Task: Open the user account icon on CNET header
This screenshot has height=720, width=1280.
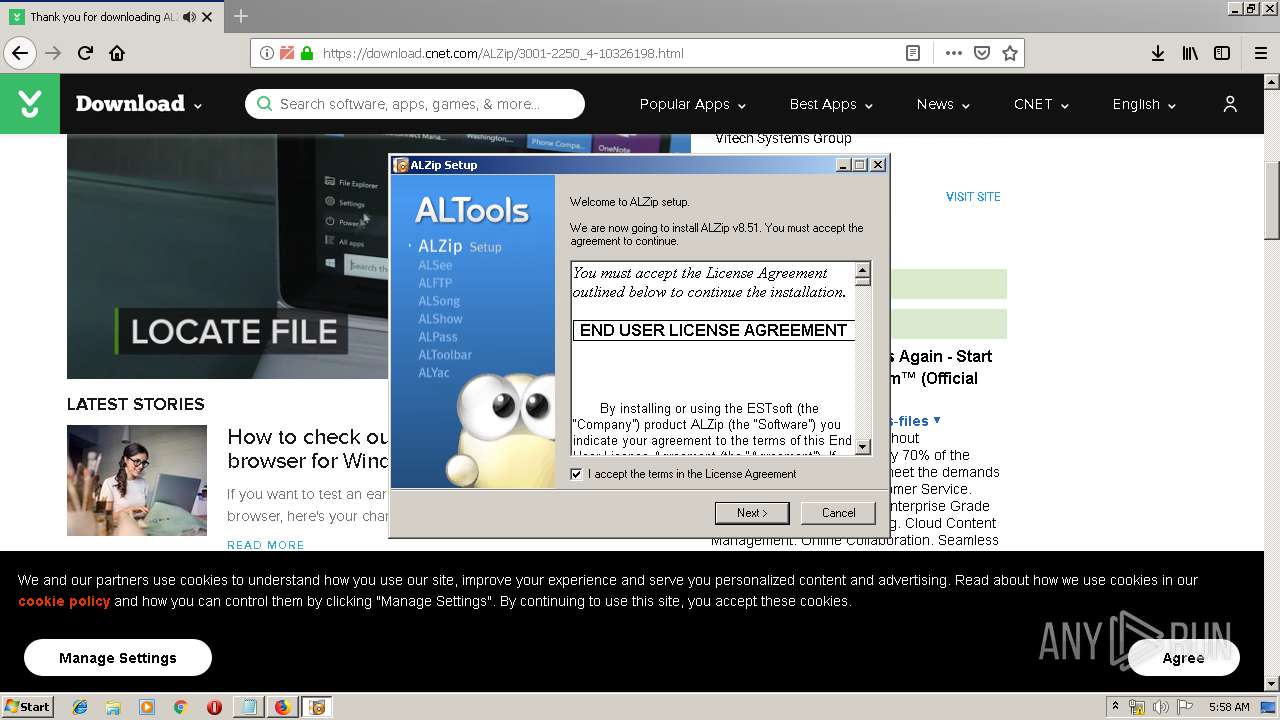Action: [x=1230, y=104]
